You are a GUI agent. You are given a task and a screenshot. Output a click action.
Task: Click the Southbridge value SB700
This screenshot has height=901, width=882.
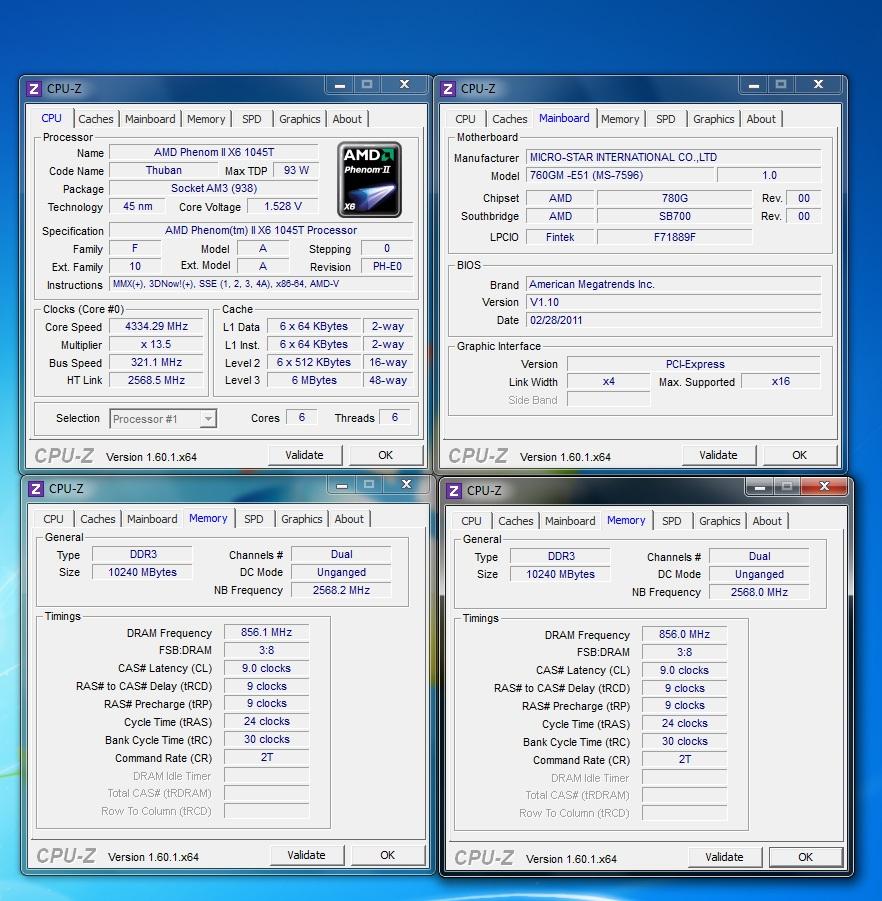pyautogui.click(x=675, y=217)
